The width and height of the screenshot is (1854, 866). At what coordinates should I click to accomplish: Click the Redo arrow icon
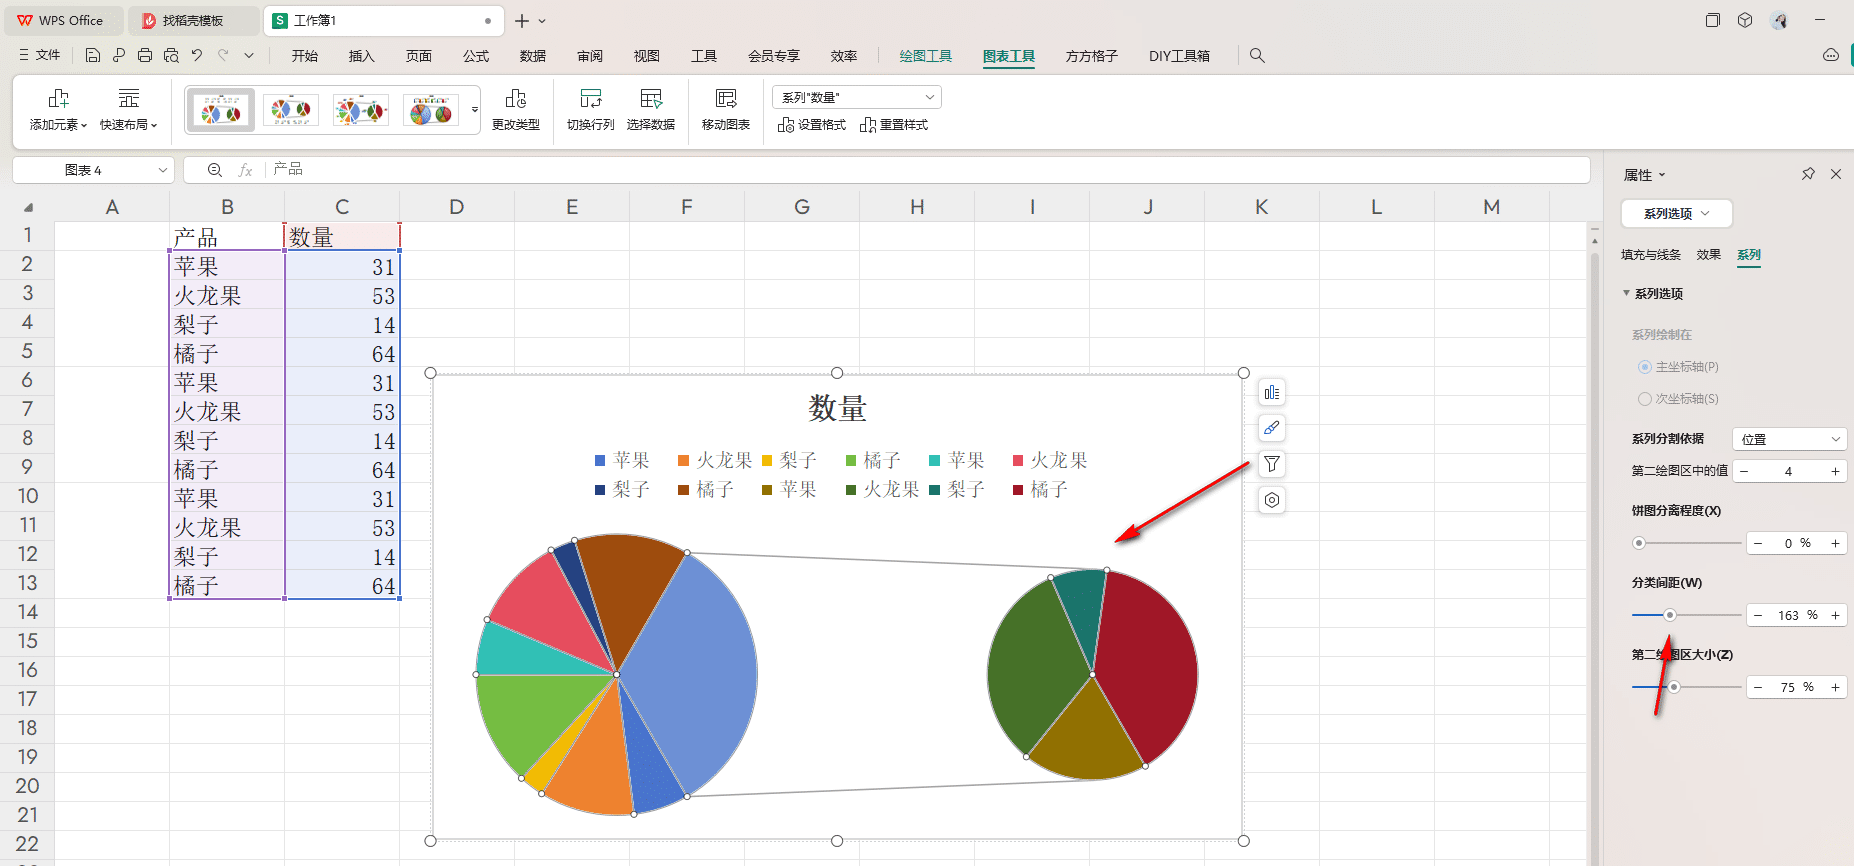click(223, 56)
